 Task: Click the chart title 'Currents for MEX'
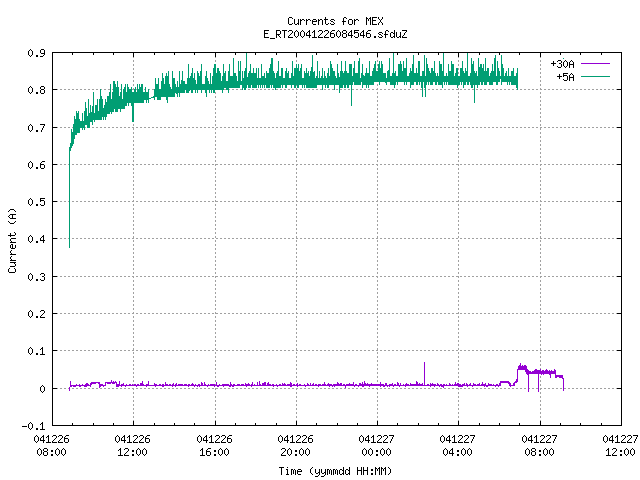[335, 21]
